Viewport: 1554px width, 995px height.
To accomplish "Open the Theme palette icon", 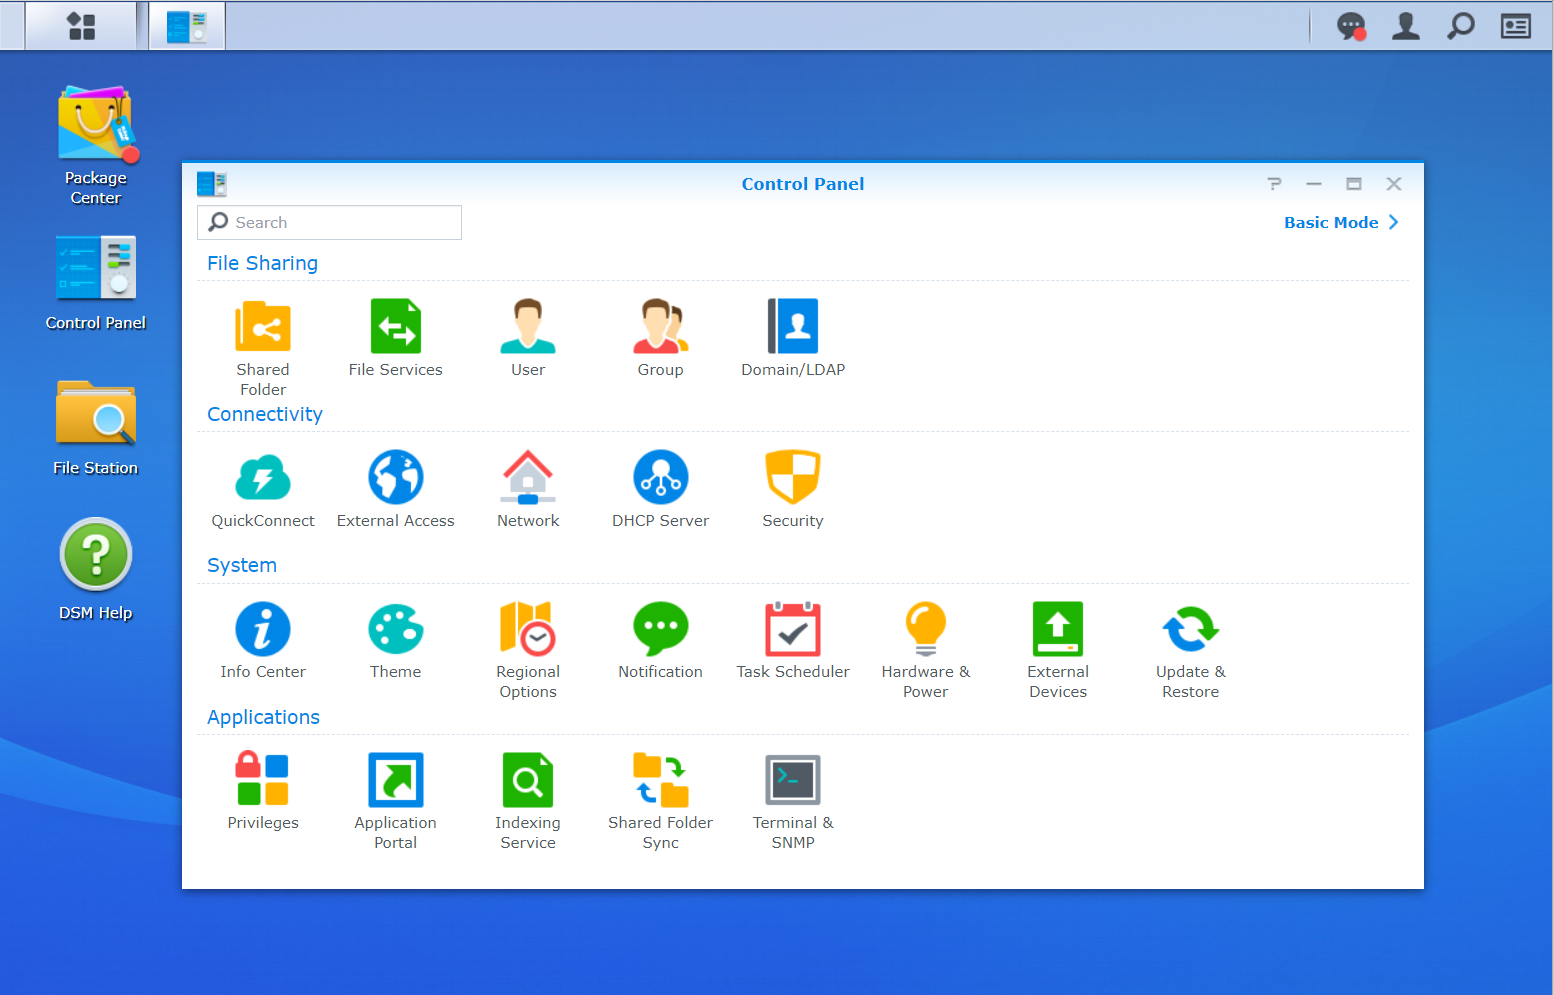I will tap(396, 629).
